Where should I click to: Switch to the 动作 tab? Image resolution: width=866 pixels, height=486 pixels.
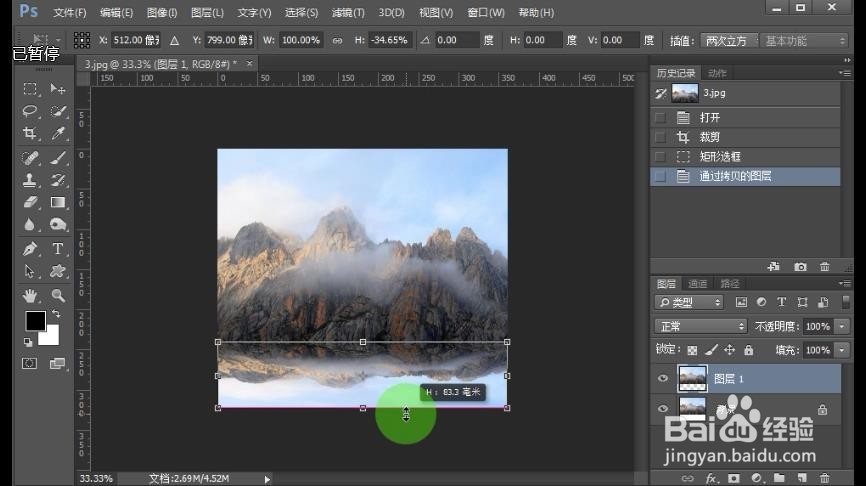tap(717, 73)
